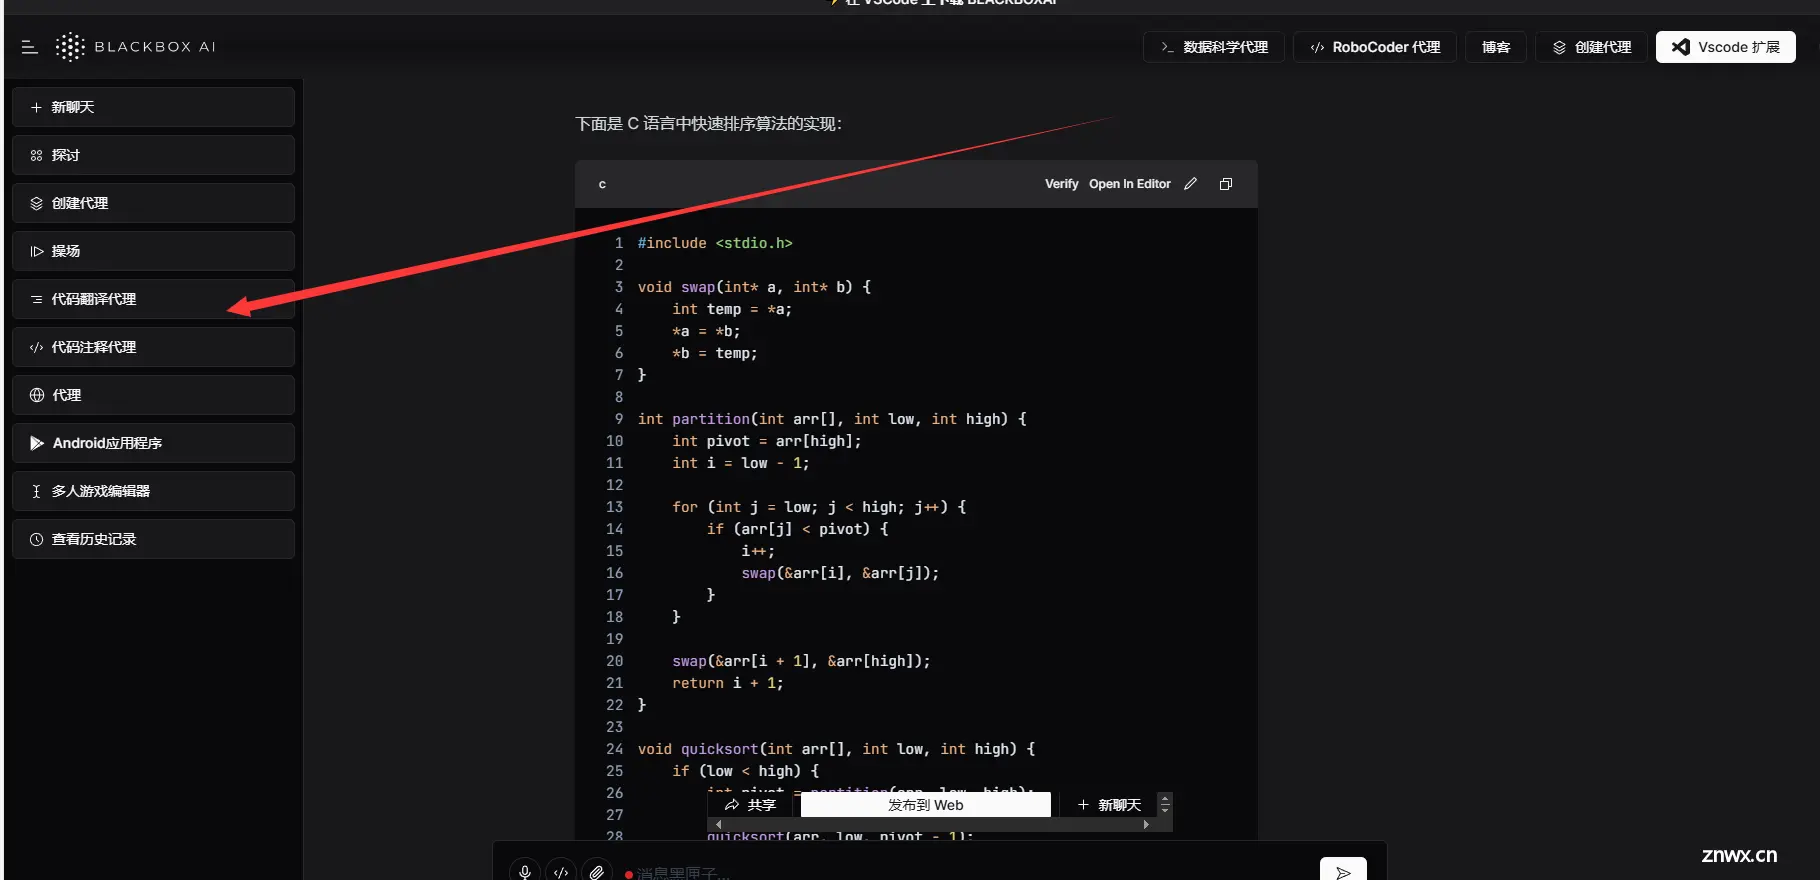Open 操场 in the sidebar

click(x=153, y=251)
